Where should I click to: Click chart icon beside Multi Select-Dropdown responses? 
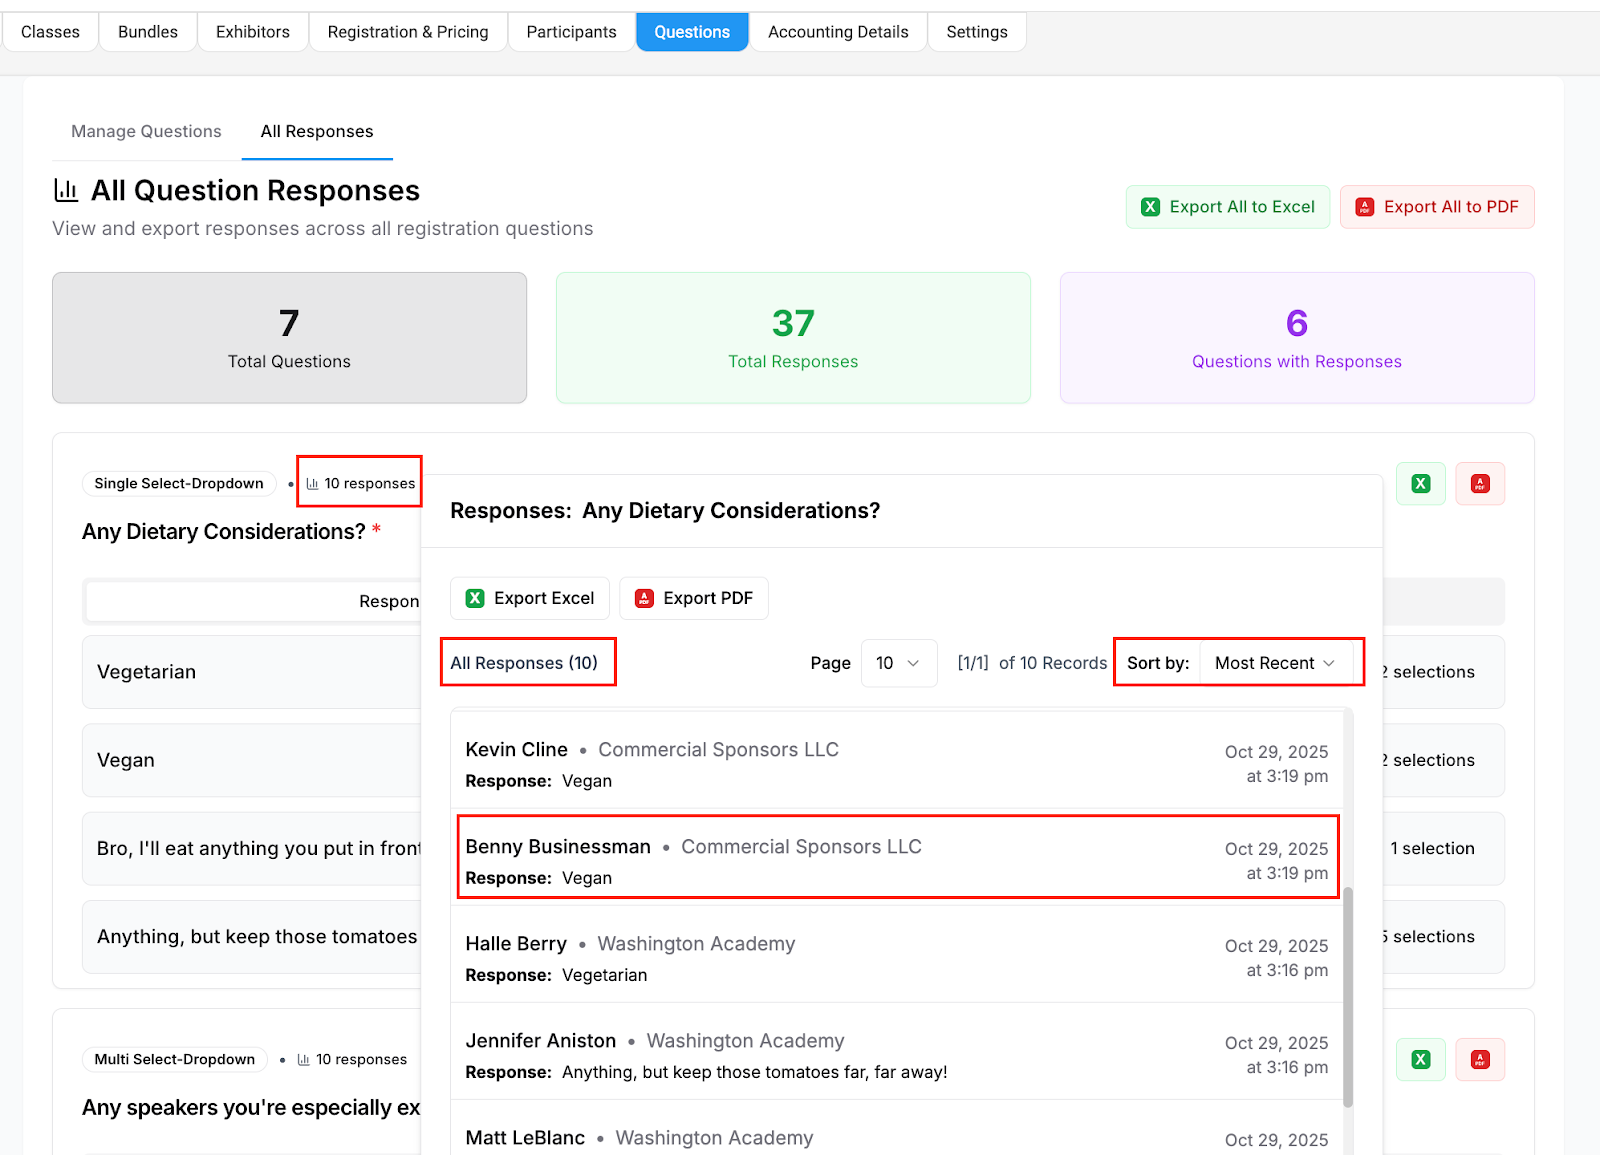pos(304,1060)
